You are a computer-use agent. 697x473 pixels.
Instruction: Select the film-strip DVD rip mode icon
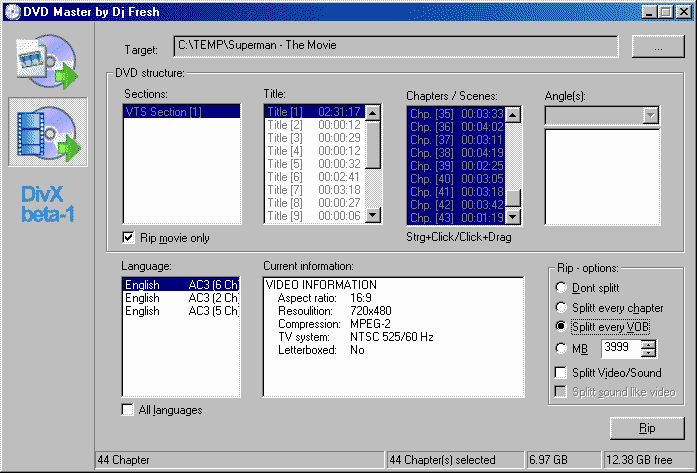coord(48,132)
